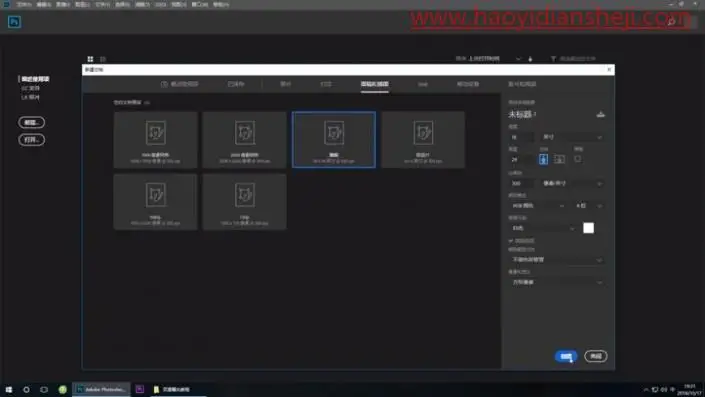Select the 1080p preset card
705x397 pixels.
[156, 202]
